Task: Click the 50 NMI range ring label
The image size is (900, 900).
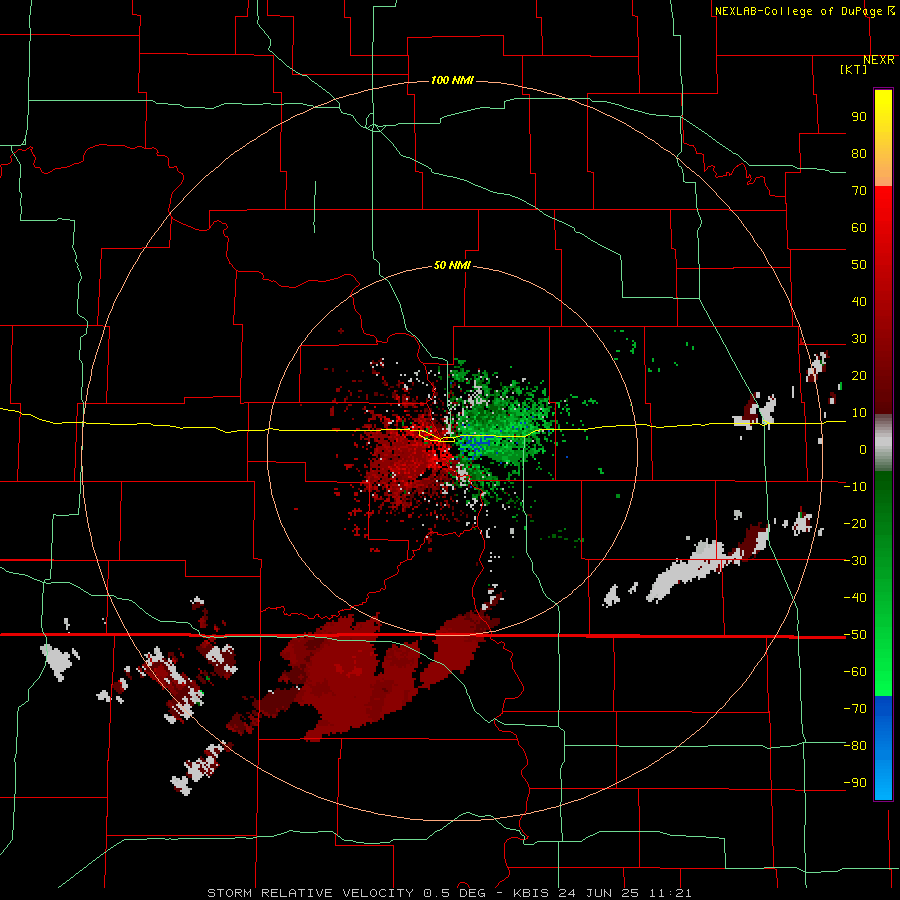Action: pyautogui.click(x=452, y=265)
